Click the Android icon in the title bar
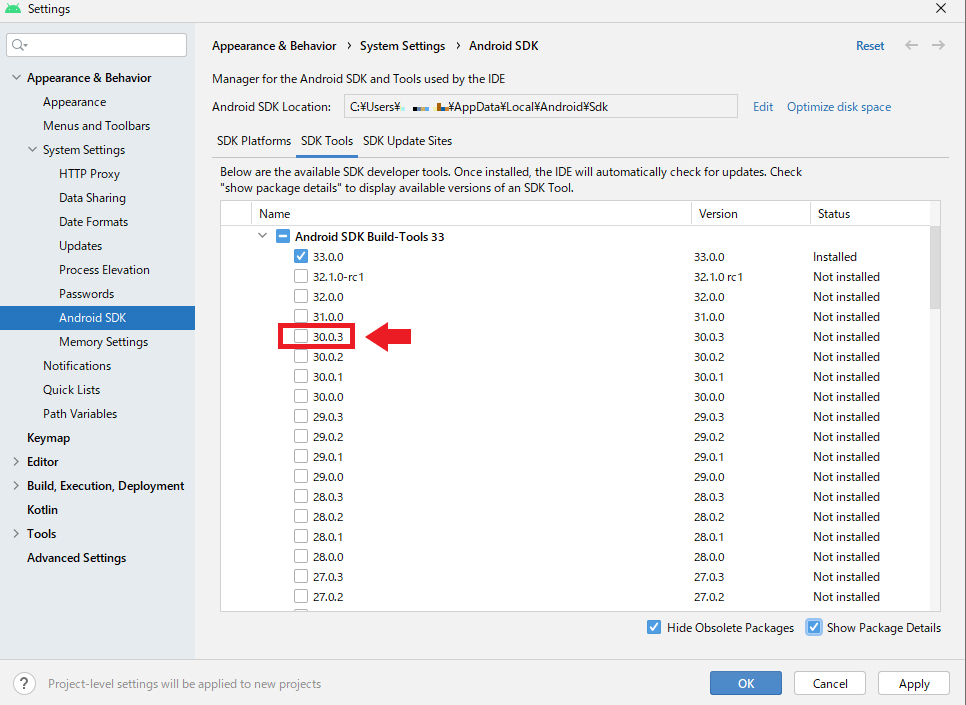 [x=12, y=8]
